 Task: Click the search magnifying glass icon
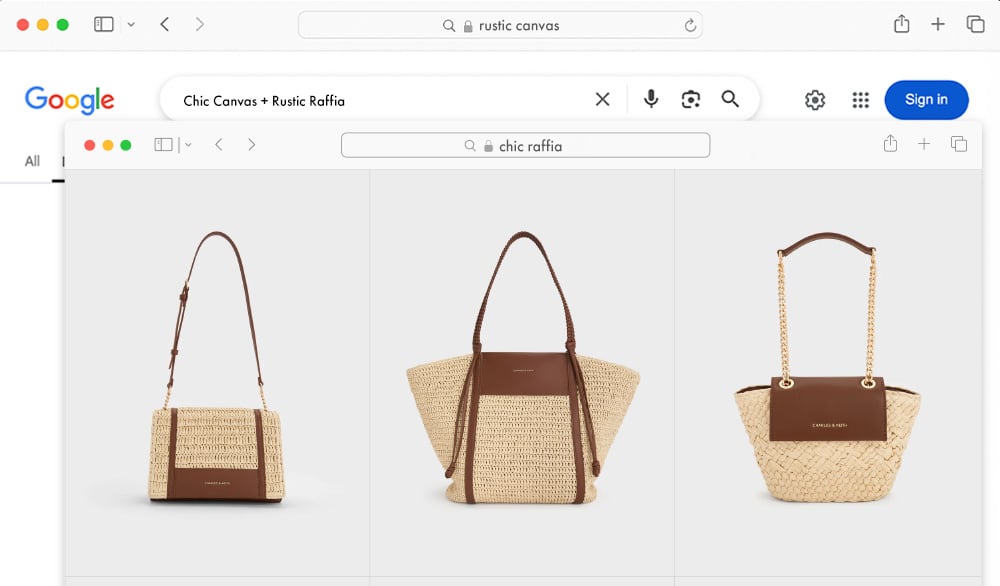[x=730, y=99]
